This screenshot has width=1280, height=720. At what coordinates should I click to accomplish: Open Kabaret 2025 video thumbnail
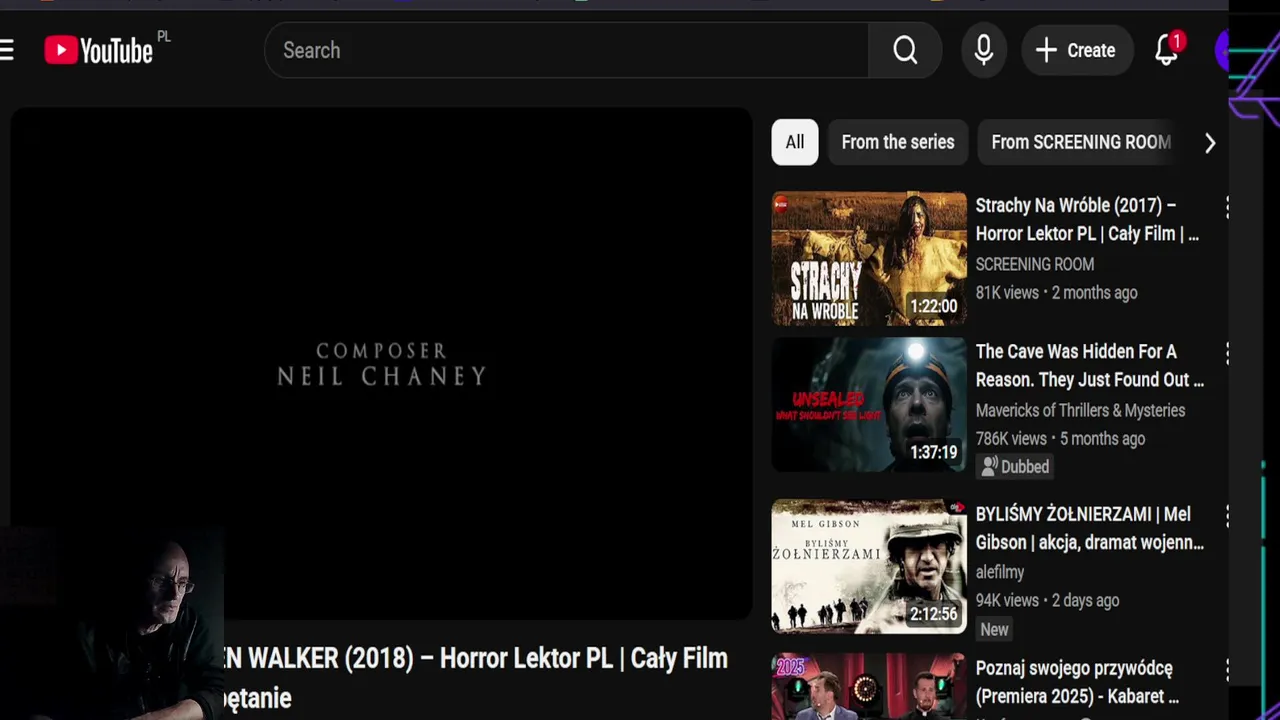click(869, 687)
